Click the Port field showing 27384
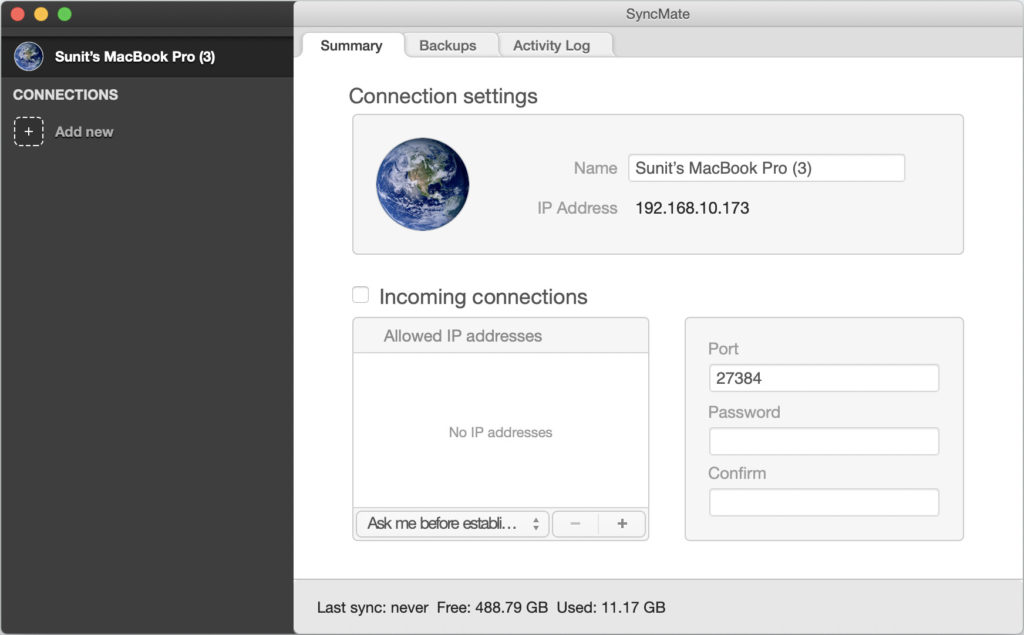Screen dimensions: 1024x635 click(823, 378)
